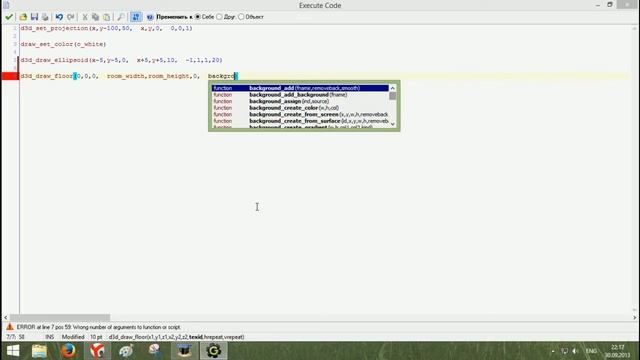
Task: Copy the selection icon in toolbar
Action: tap(96, 17)
